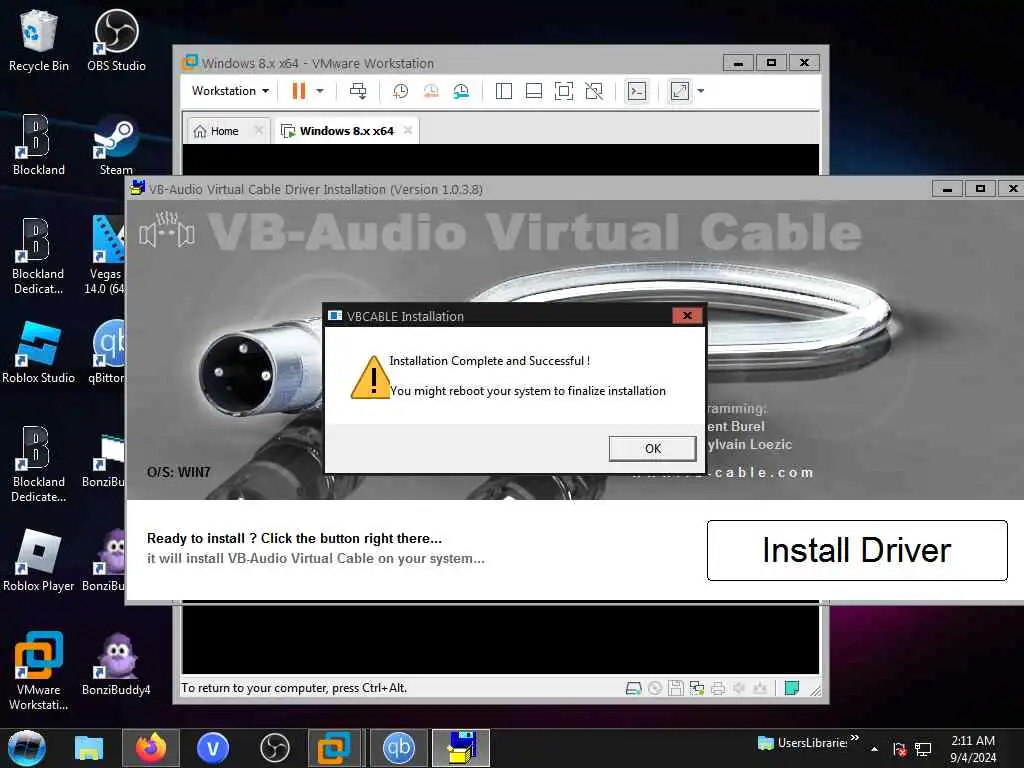This screenshot has width=1024, height=768.
Task: Close the Windows 8.x x64 tab
Action: point(408,131)
